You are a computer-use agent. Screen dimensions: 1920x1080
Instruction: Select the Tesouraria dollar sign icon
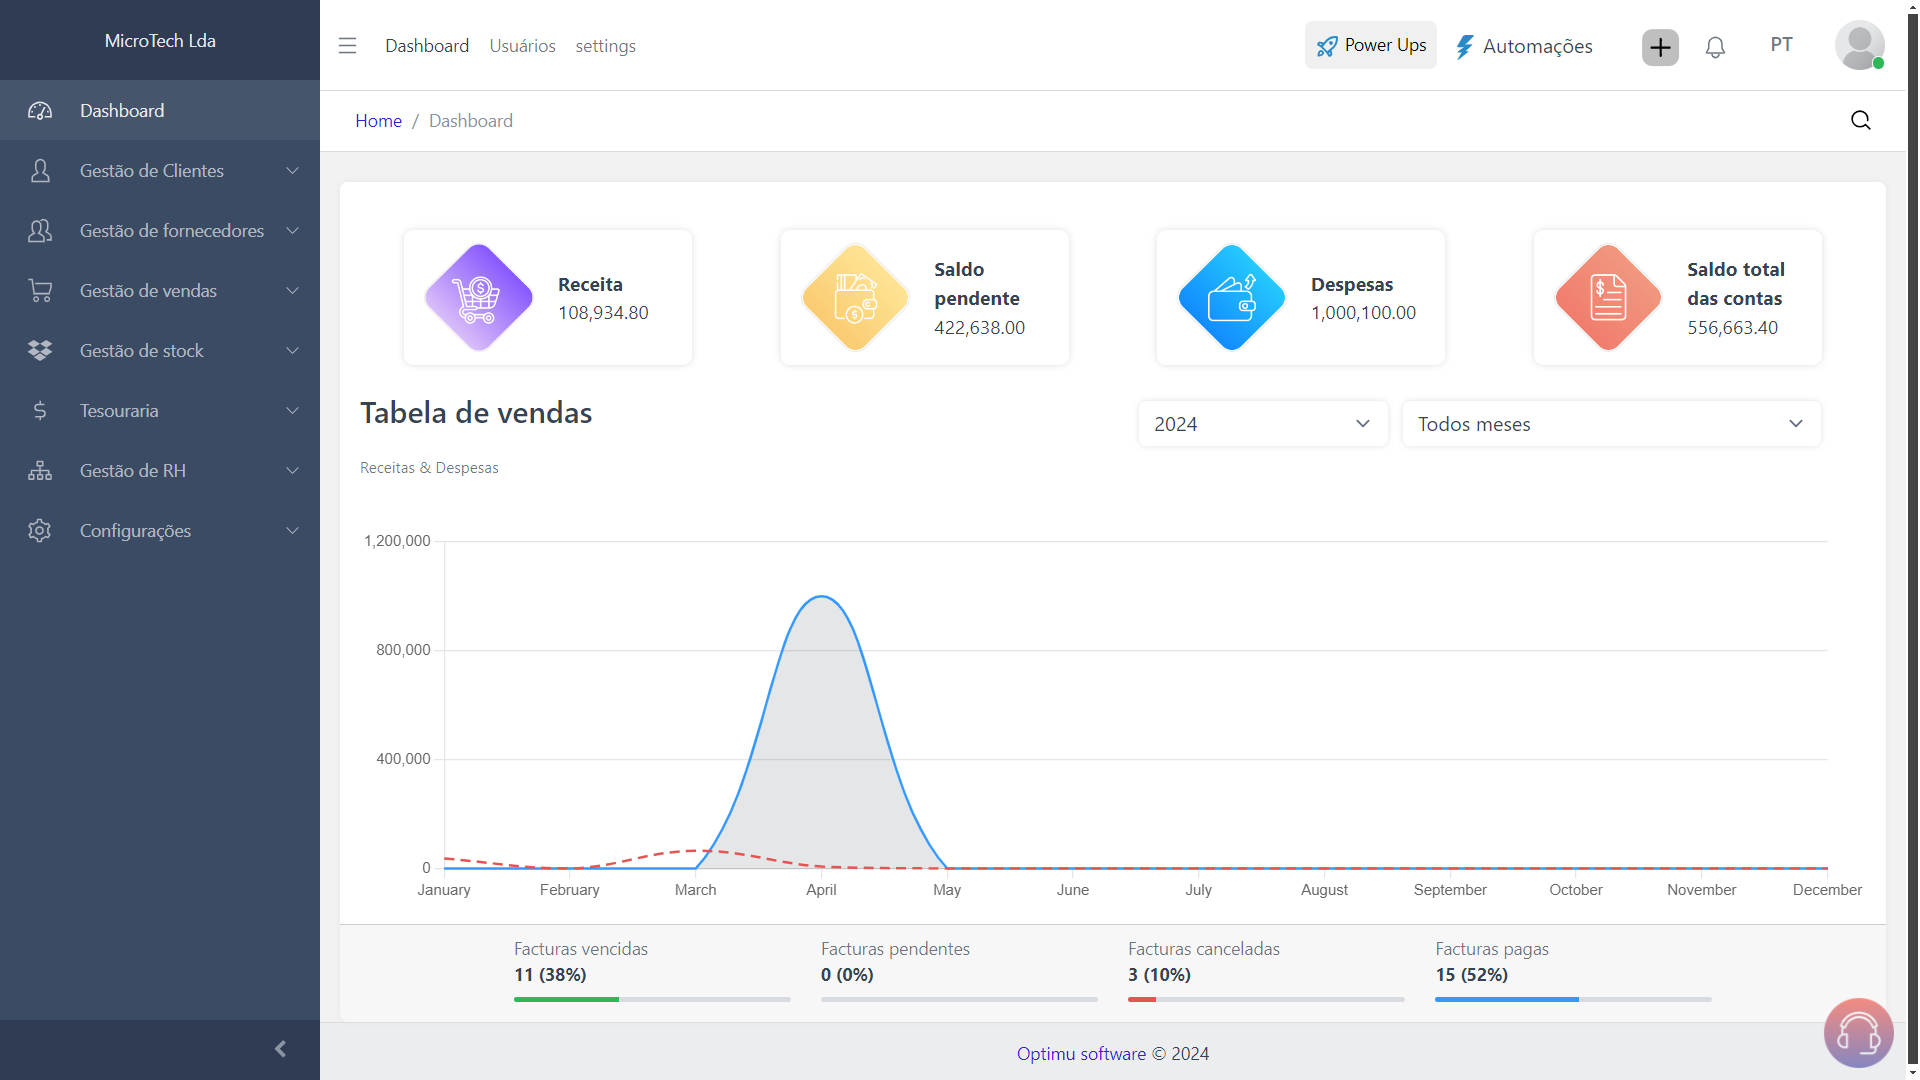coord(40,410)
